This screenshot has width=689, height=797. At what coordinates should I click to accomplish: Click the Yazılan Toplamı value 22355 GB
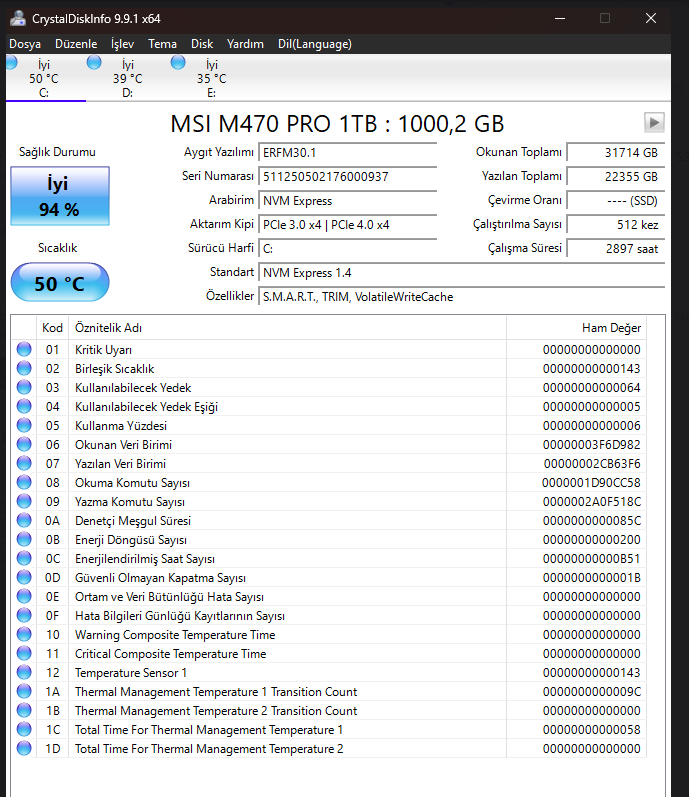point(615,176)
